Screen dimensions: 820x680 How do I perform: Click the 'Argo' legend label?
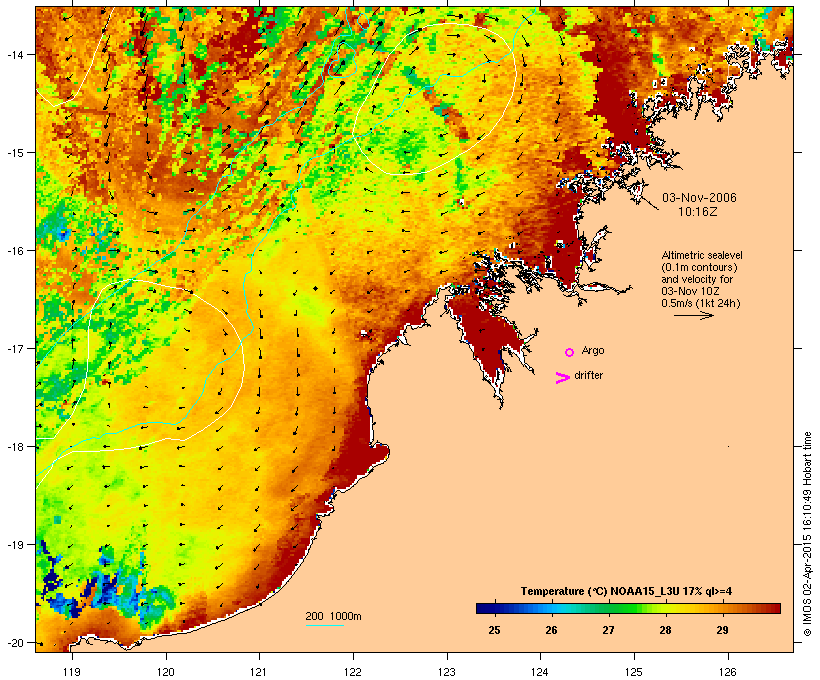coord(593,350)
